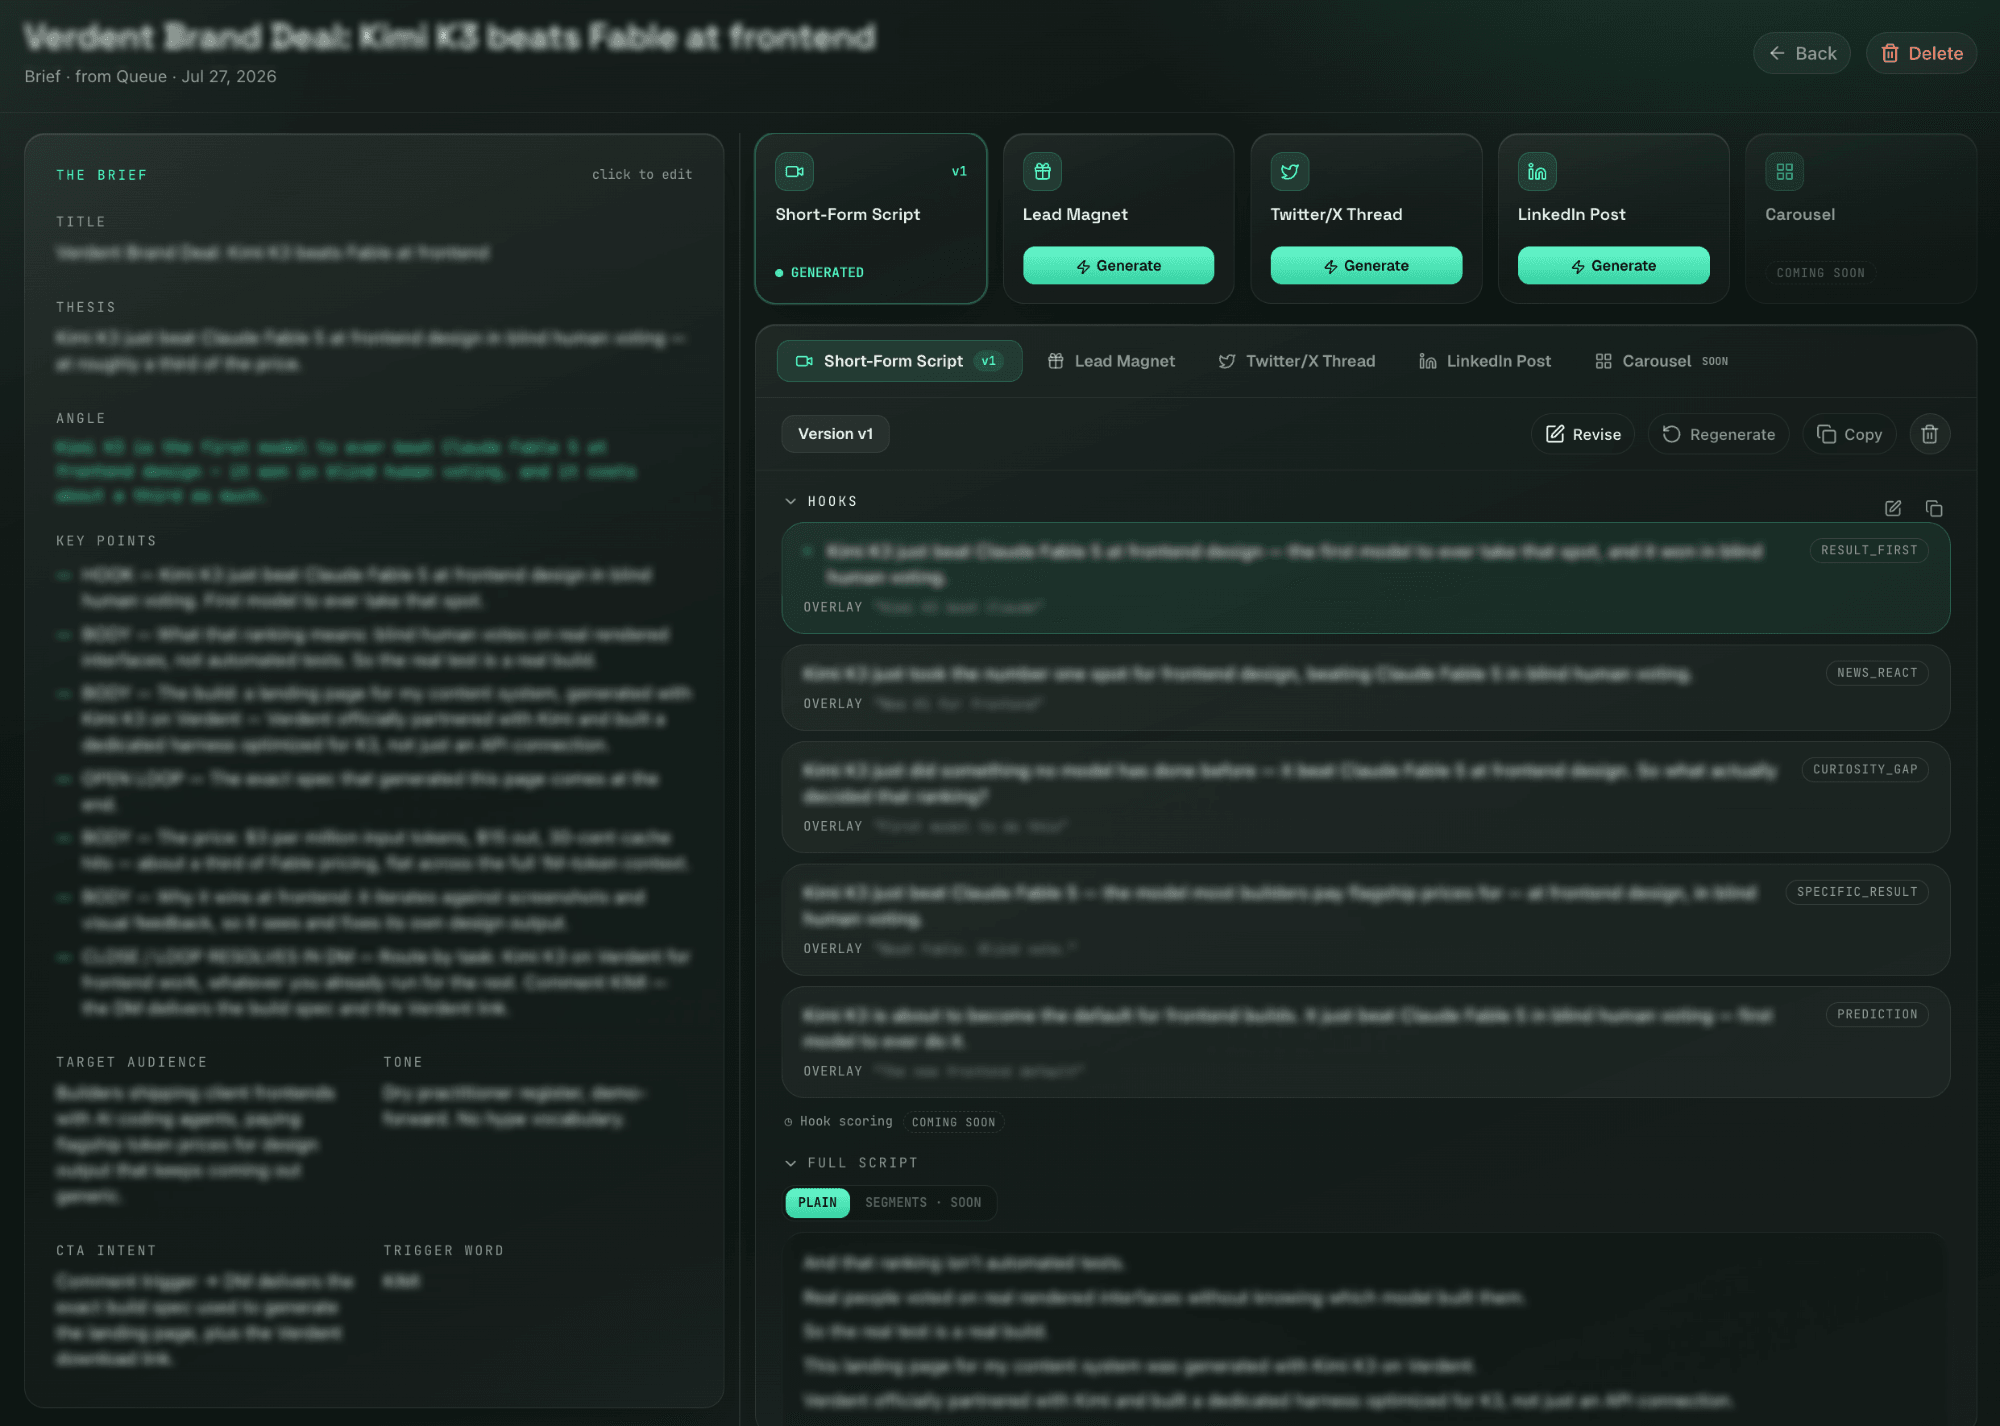Viewport: 2000px width, 1426px height.
Task: Edit the TARGET AUDIENCE text
Action: point(196,1144)
